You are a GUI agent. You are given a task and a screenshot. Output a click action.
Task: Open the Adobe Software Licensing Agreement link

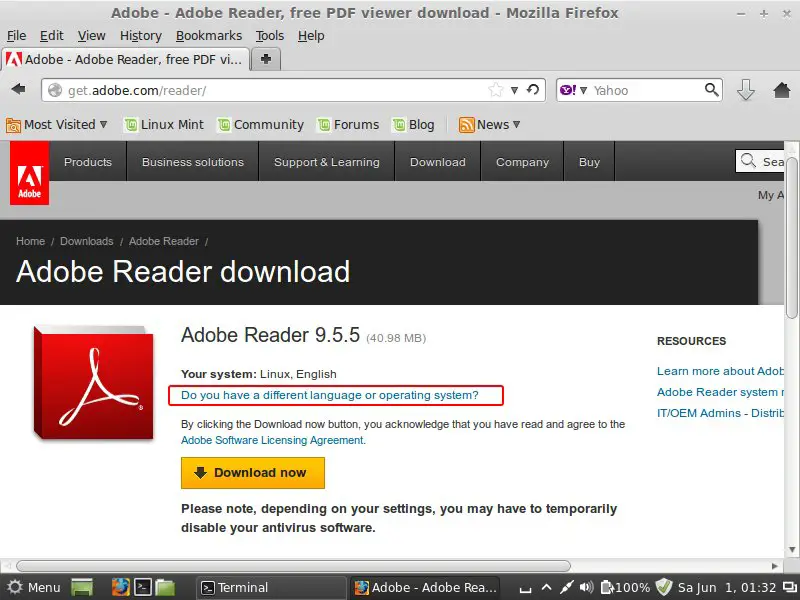pyautogui.click(x=273, y=440)
